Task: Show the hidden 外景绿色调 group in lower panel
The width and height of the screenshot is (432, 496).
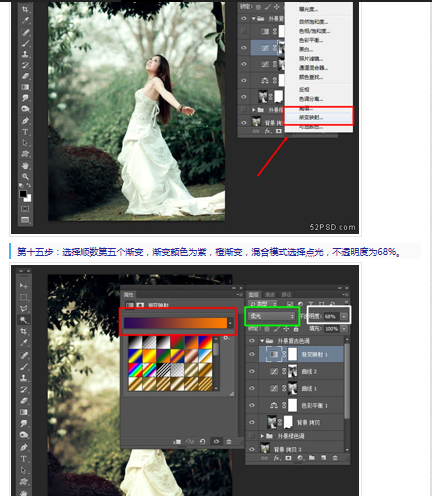Action: (x=252, y=436)
